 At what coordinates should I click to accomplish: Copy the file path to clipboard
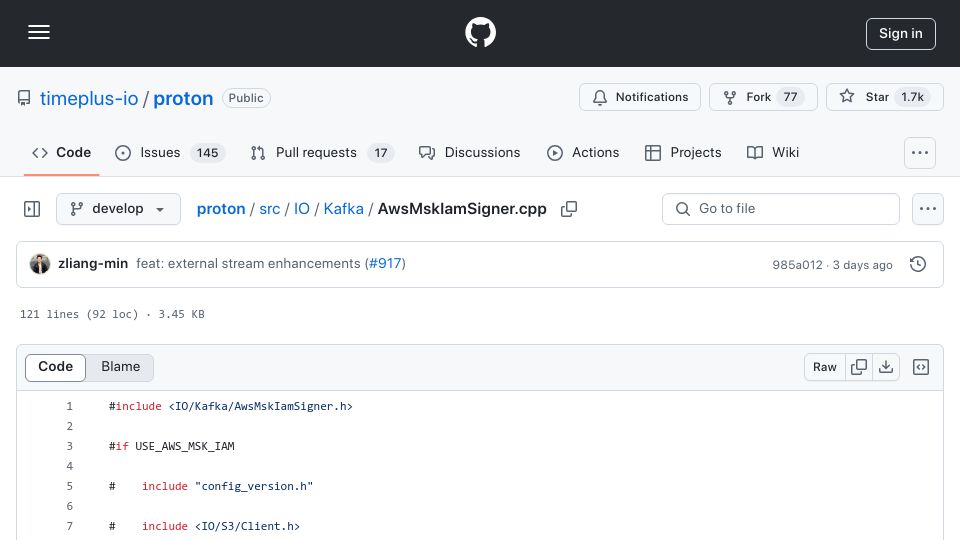[569, 209]
